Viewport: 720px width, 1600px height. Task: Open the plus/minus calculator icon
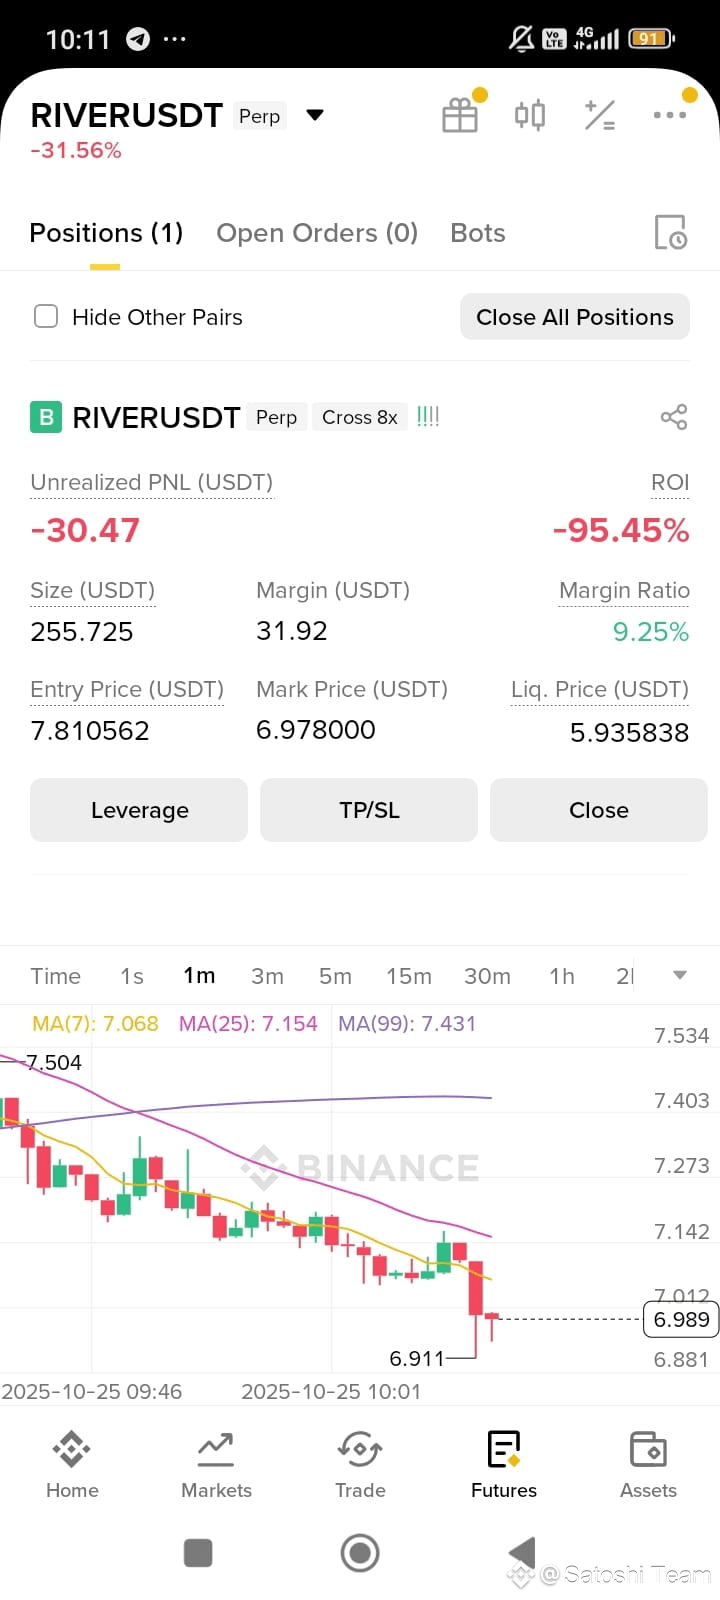pyautogui.click(x=599, y=115)
